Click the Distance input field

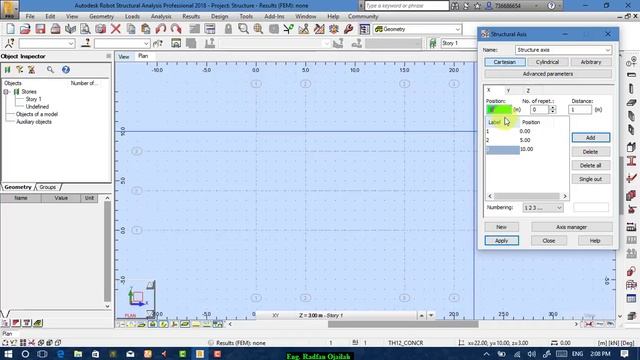(x=580, y=109)
